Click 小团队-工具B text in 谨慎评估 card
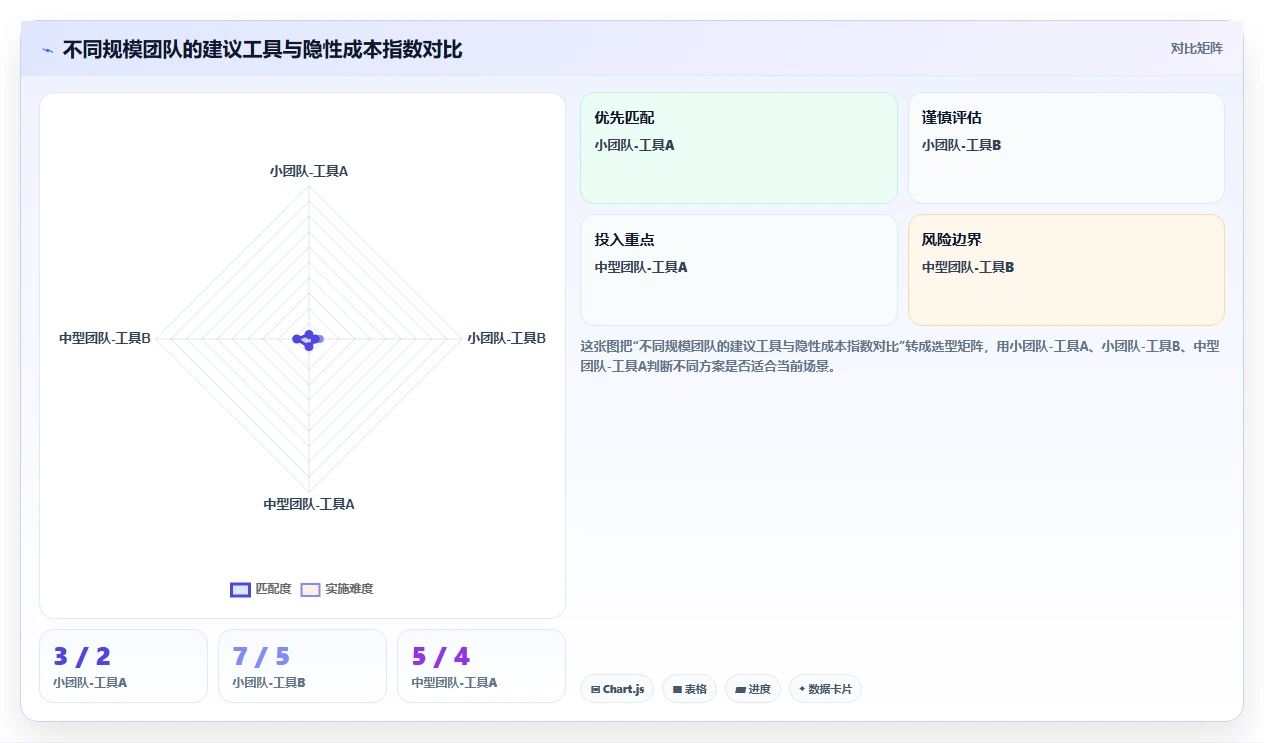1264x743 pixels. point(961,145)
